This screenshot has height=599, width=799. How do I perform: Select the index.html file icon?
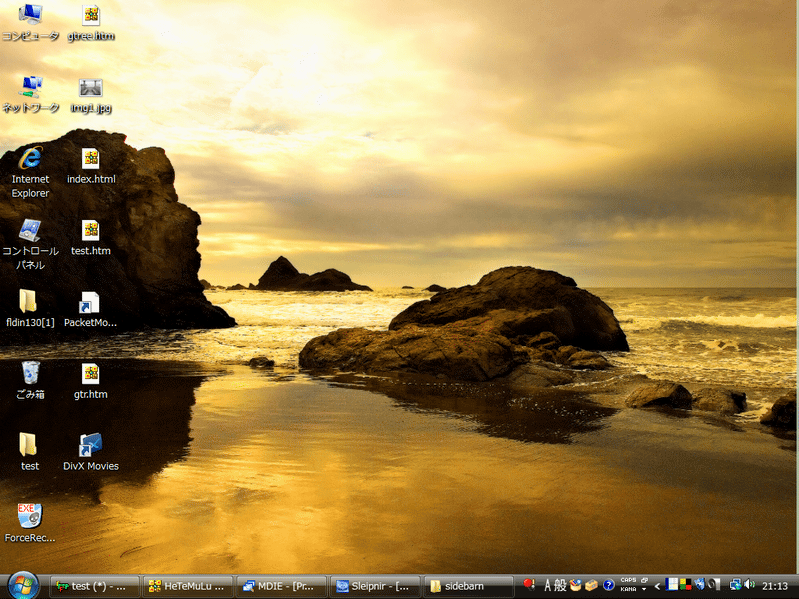[x=91, y=159]
